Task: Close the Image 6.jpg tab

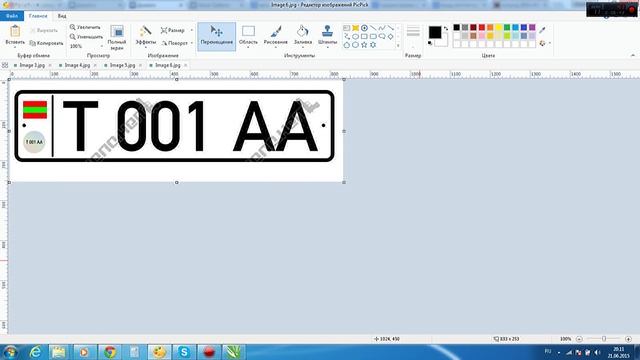Action: [185, 65]
